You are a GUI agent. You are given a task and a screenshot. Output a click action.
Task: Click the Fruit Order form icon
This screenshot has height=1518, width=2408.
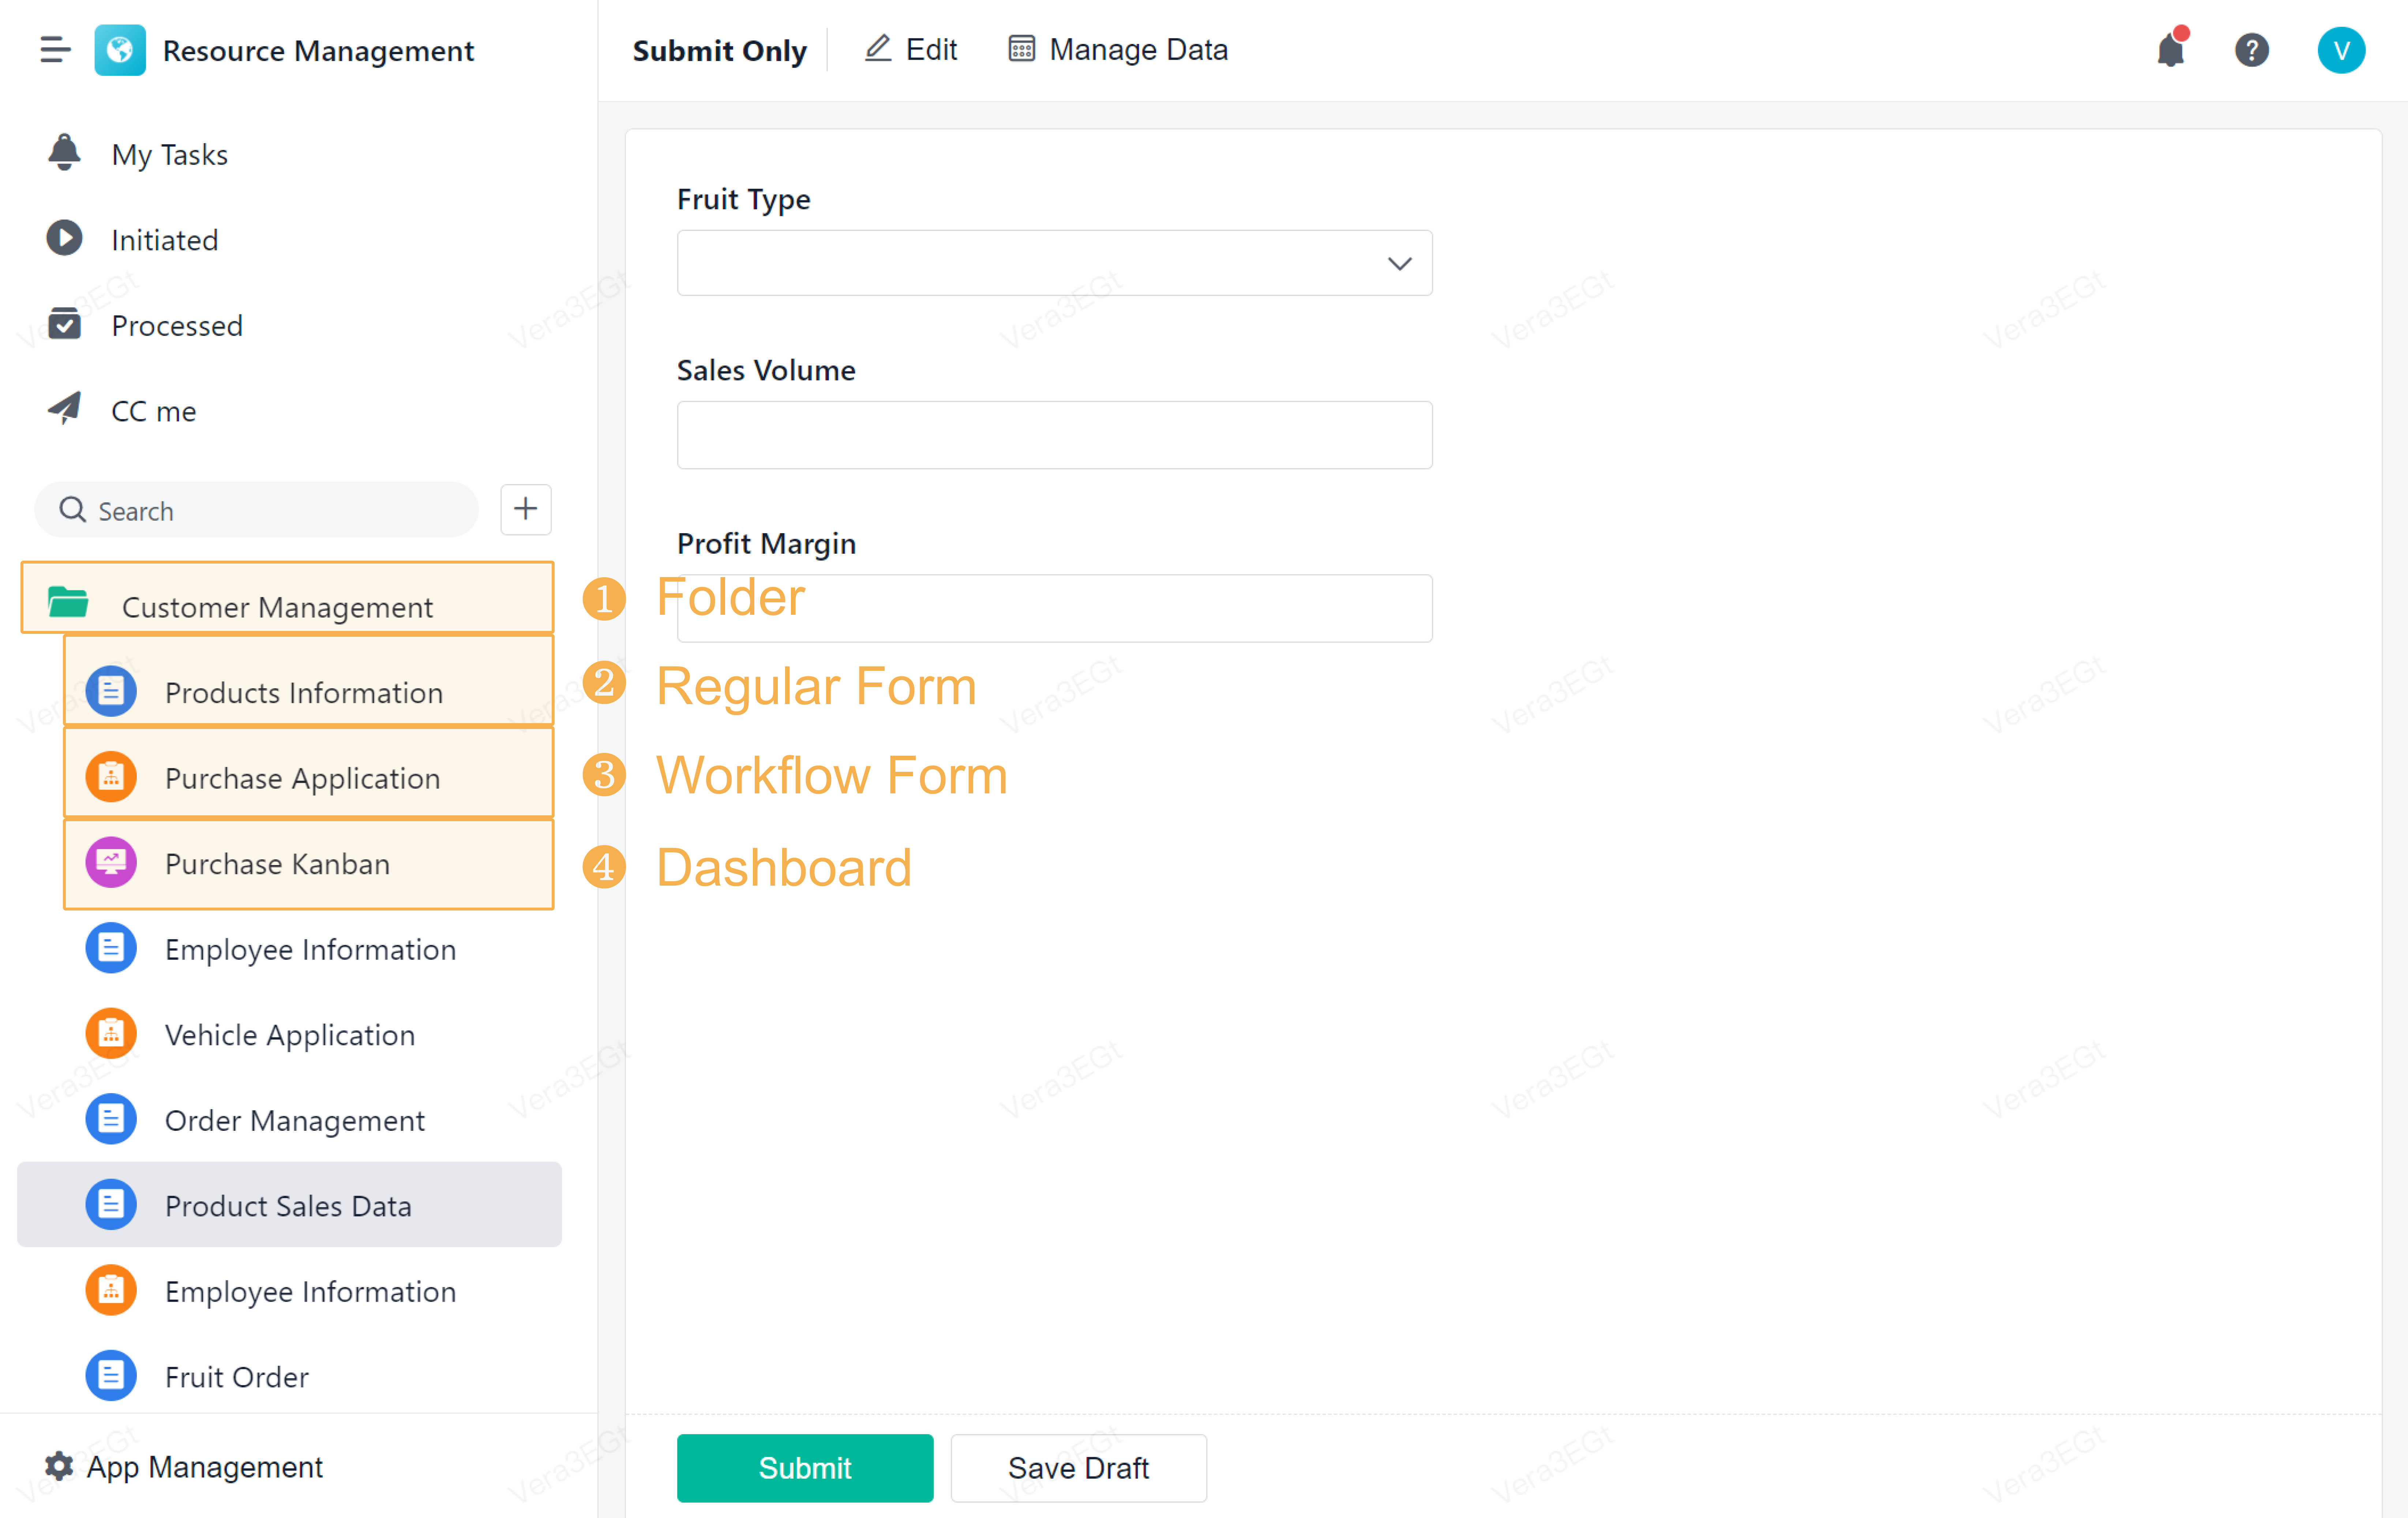pos(110,1376)
